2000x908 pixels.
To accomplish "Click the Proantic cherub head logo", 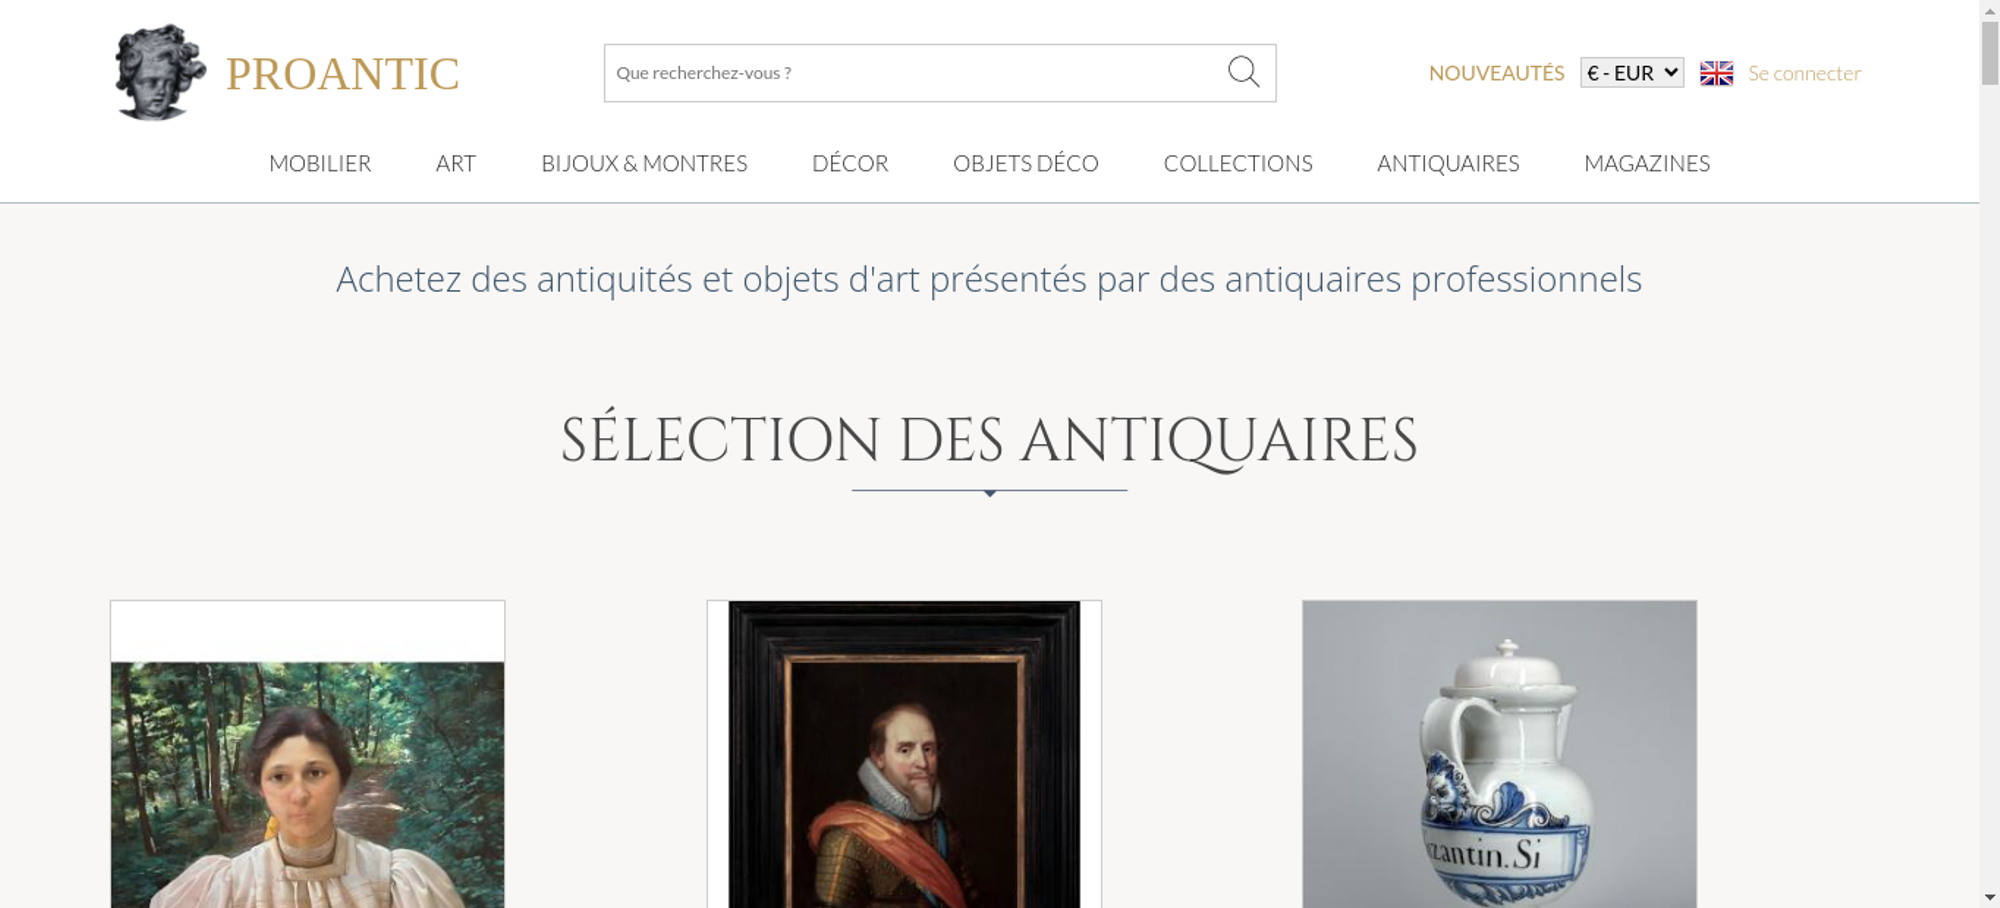I will pos(160,72).
